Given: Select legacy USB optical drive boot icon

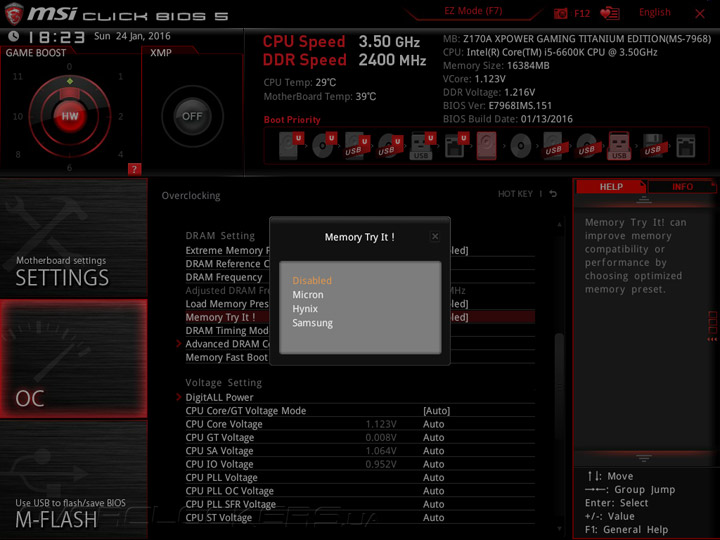Looking at the screenshot, I should 587,146.
